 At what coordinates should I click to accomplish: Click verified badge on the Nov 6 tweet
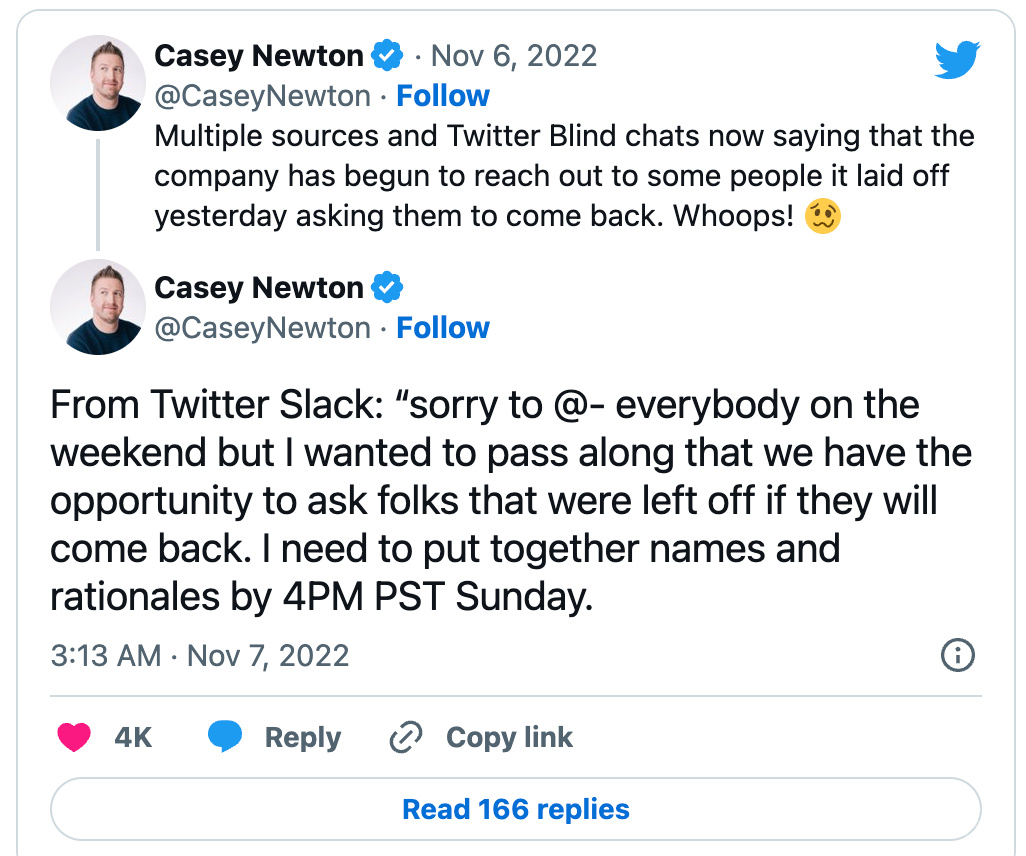387,56
